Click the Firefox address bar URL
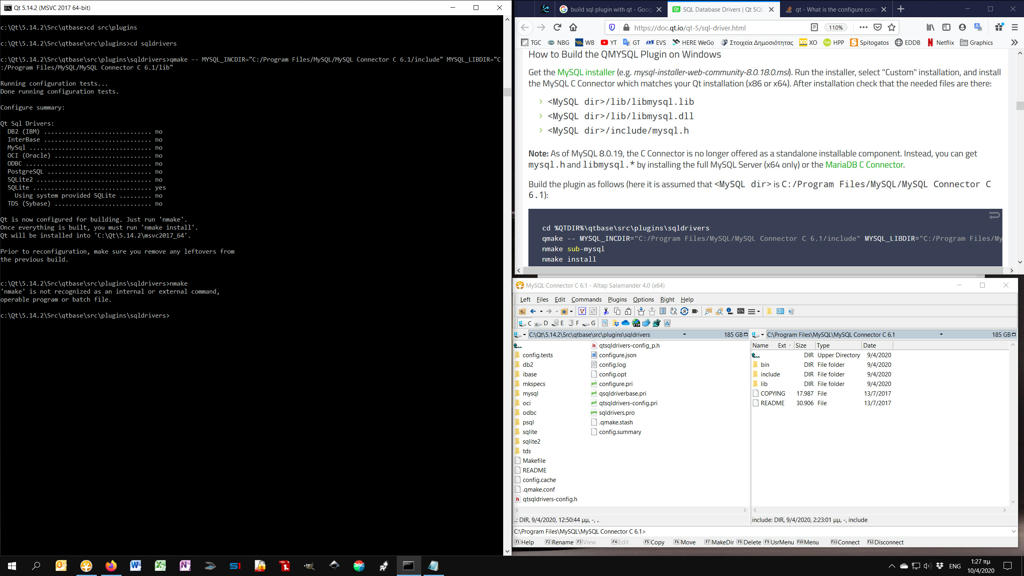The image size is (1024, 576). pyautogui.click(x=690, y=27)
